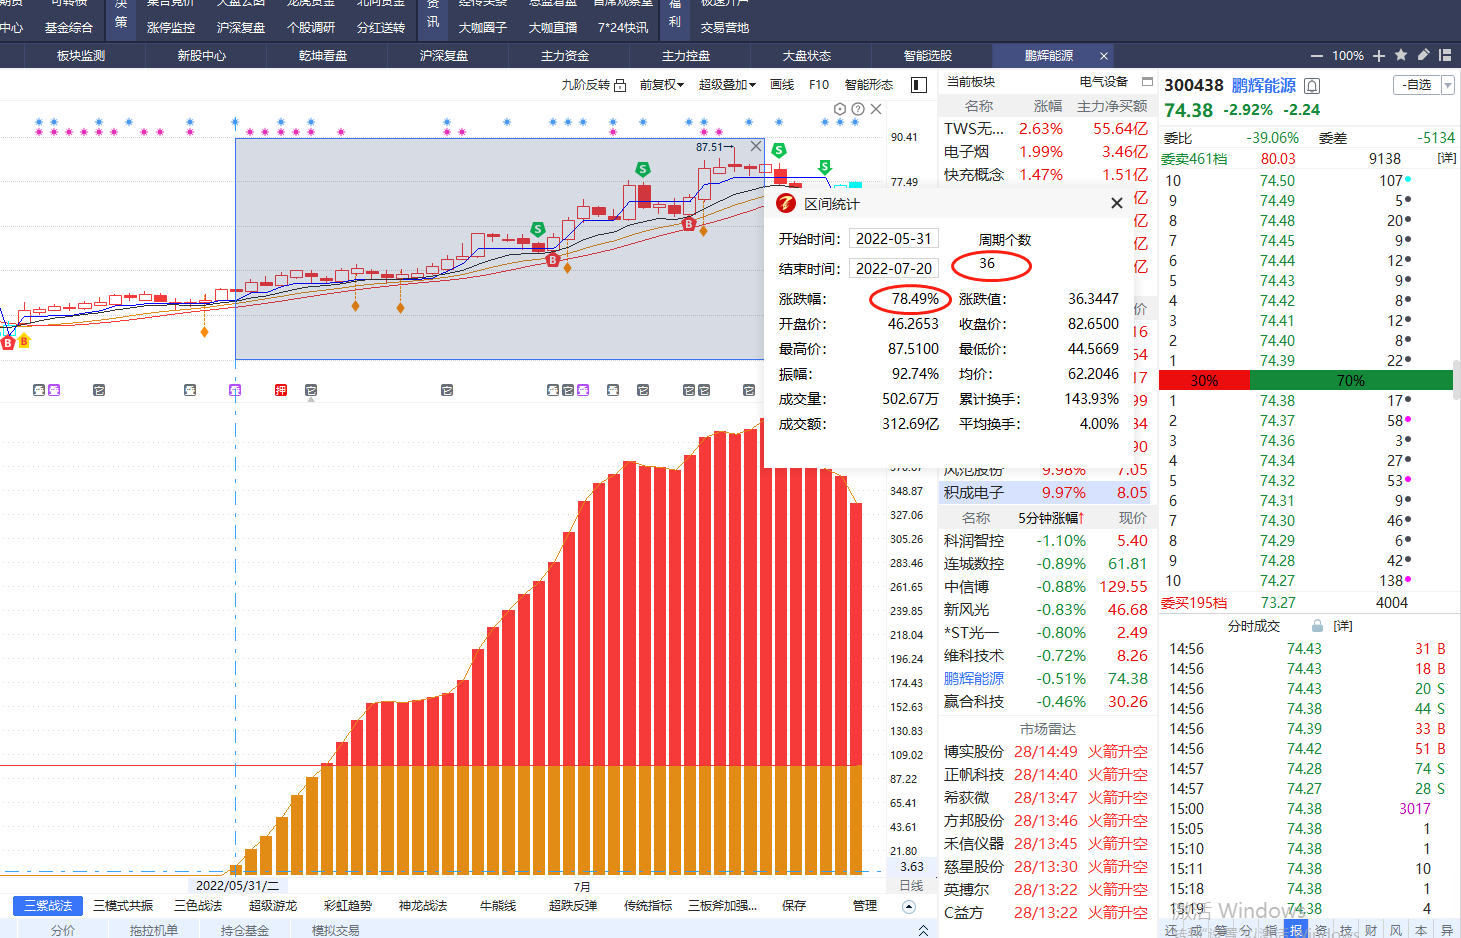Screen dimensions: 1461x938
Task: Open the layout panel icon at far top right
Action: (x=1444, y=55)
